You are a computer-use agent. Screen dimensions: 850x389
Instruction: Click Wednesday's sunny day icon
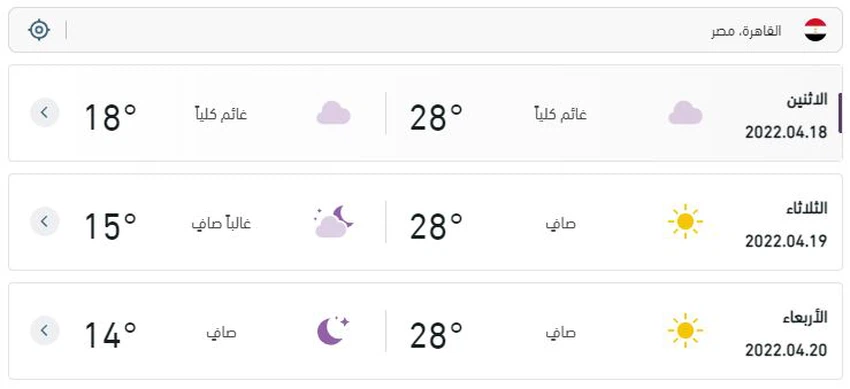point(685,330)
